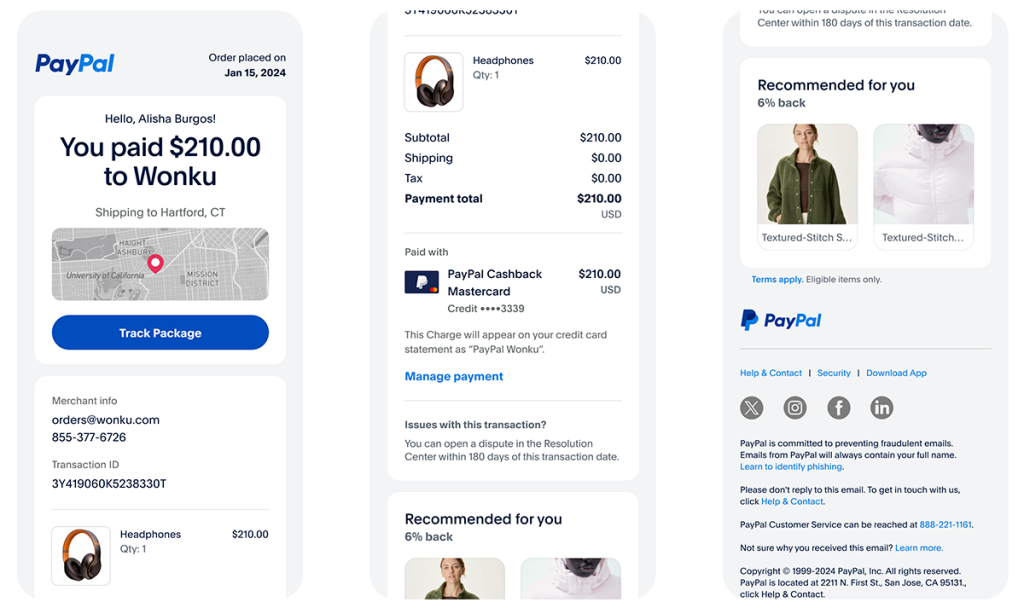
Task: Open the Learn more link about this email
Action: click(x=918, y=548)
